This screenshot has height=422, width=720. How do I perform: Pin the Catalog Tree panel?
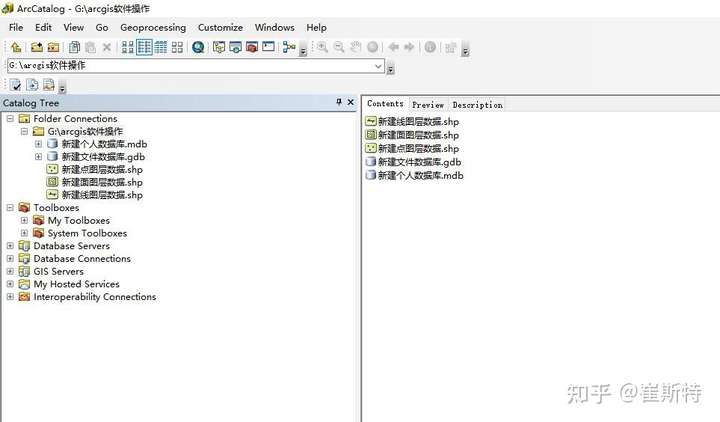[x=339, y=102]
